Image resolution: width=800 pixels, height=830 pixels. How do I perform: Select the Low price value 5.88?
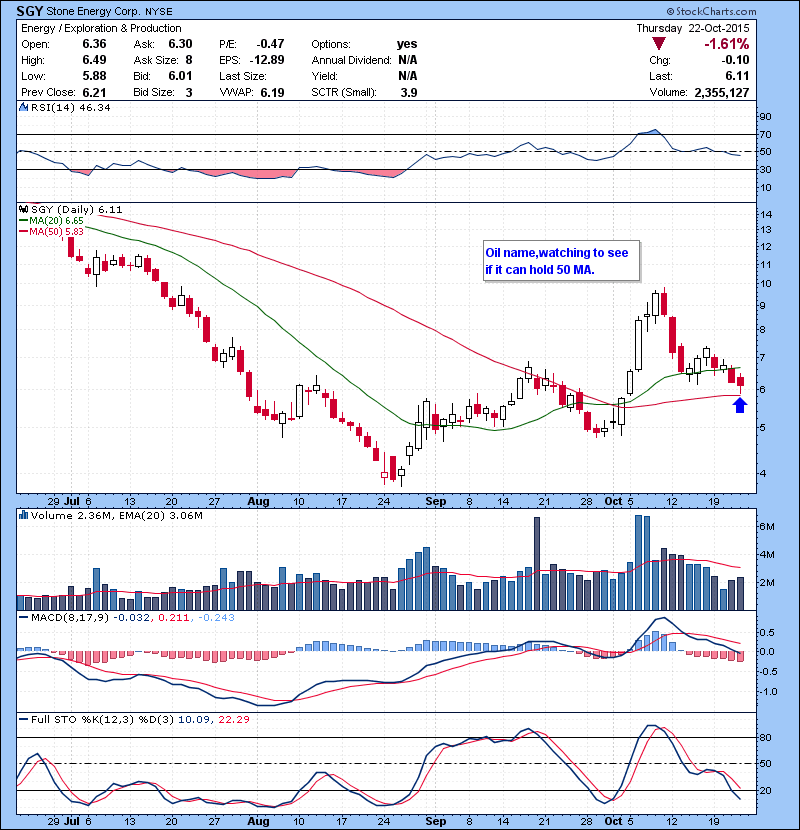pyautogui.click(x=94, y=76)
